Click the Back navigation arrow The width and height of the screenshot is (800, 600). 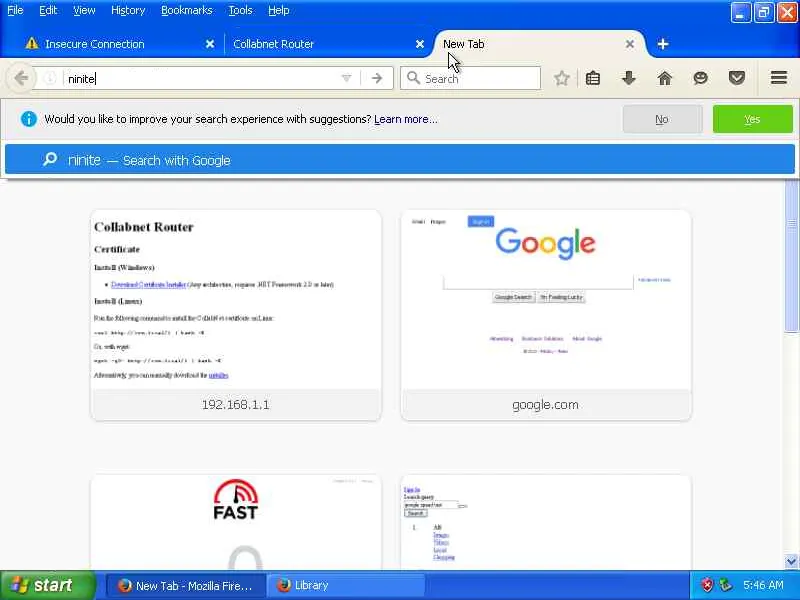(x=21, y=78)
